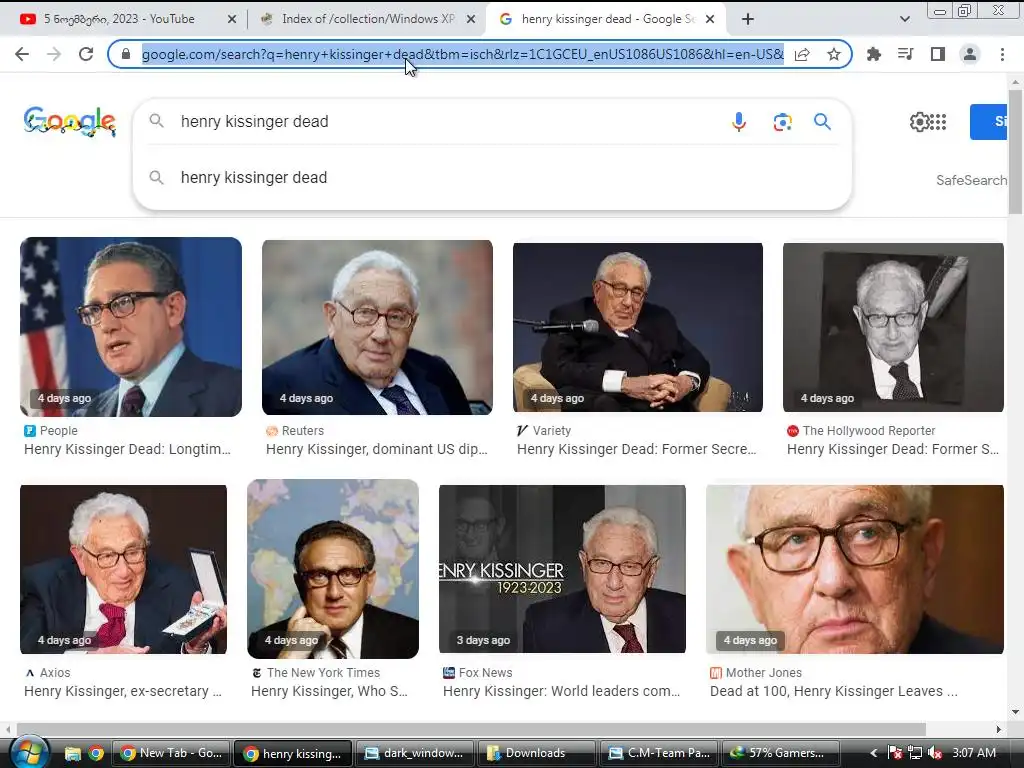Click the vertical scrollbar down arrow
Viewport: 1024px width, 768px height.
pyautogui.click(x=1015, y=712)
